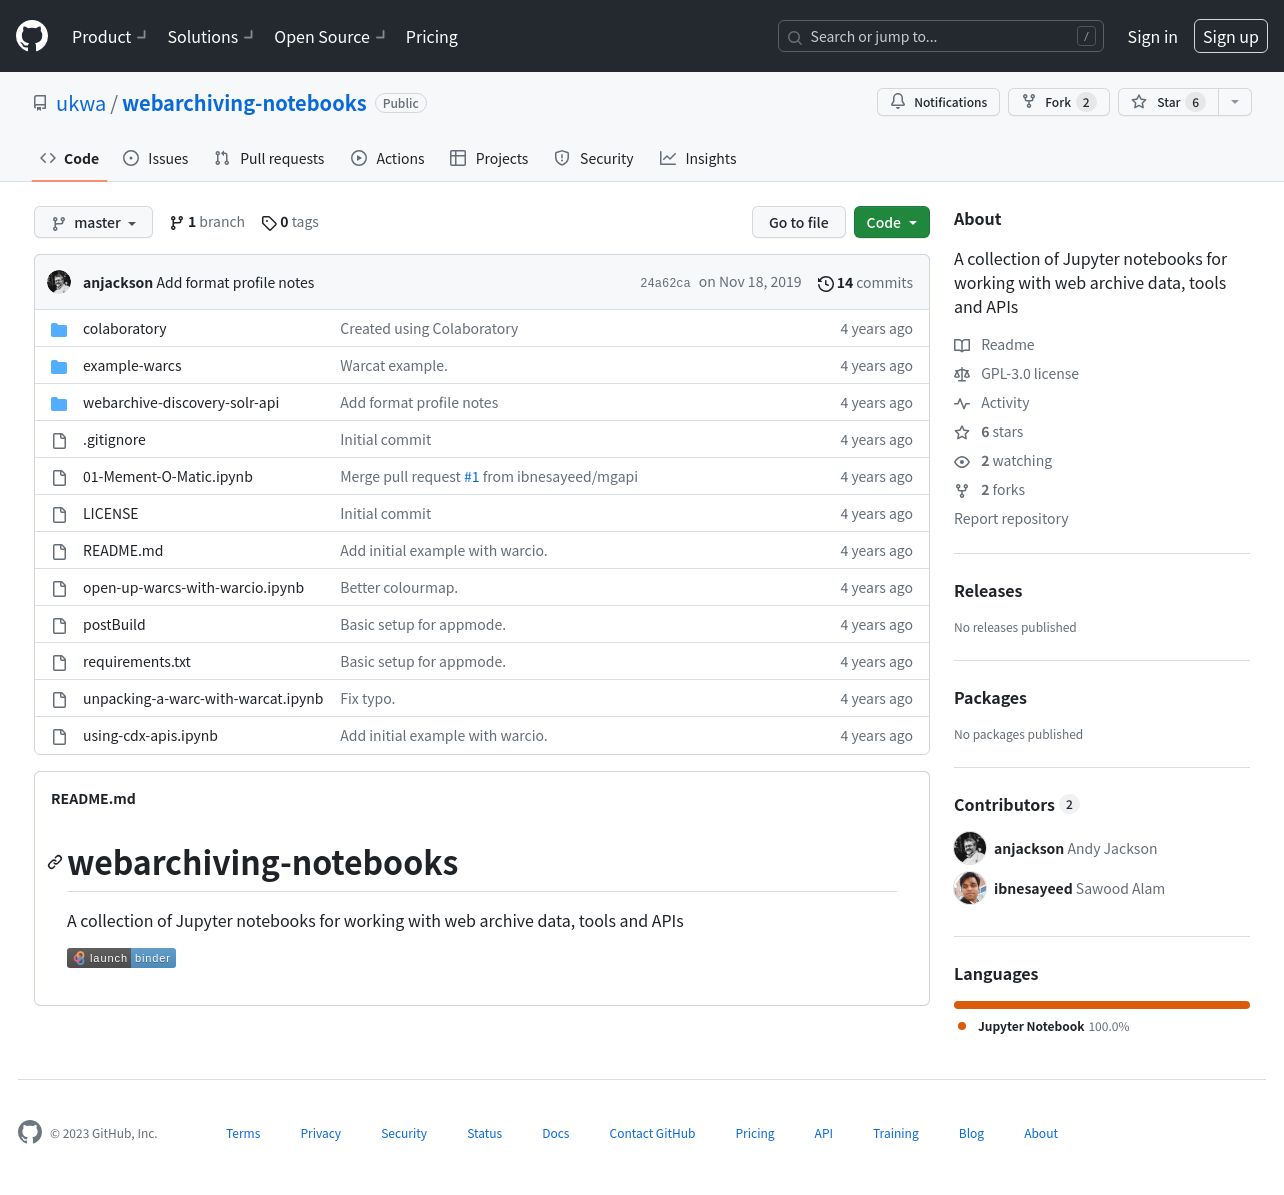Open 01-Mement-O-Matic.ipynb file
This screenshot has height=1195, width=1284.
[x=168, y=477]
